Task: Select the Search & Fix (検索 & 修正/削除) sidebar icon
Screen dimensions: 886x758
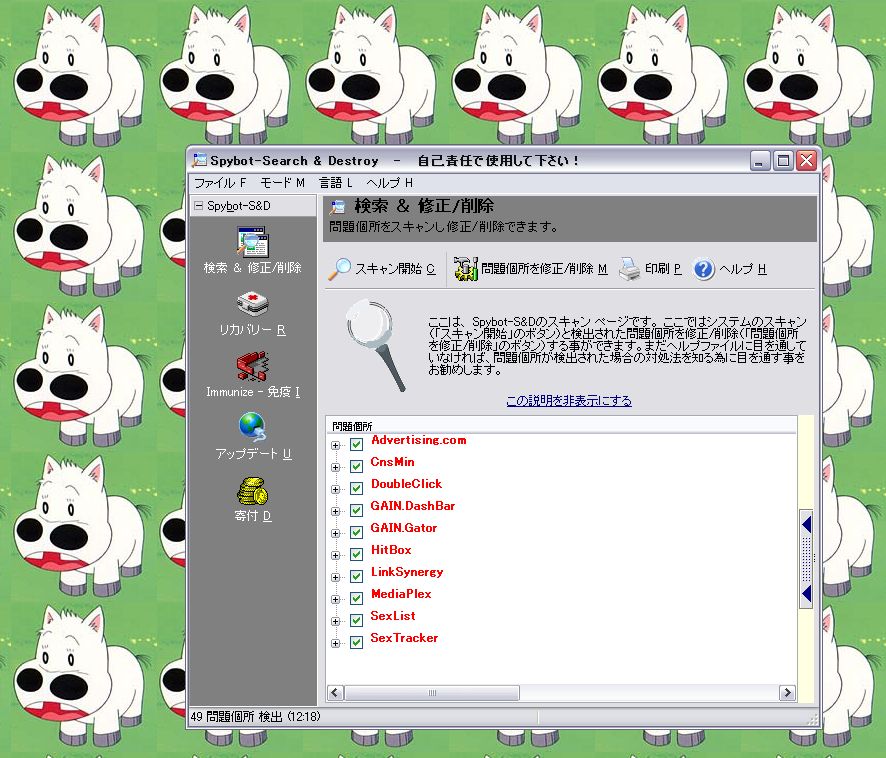Action: (x=252, y=243)
